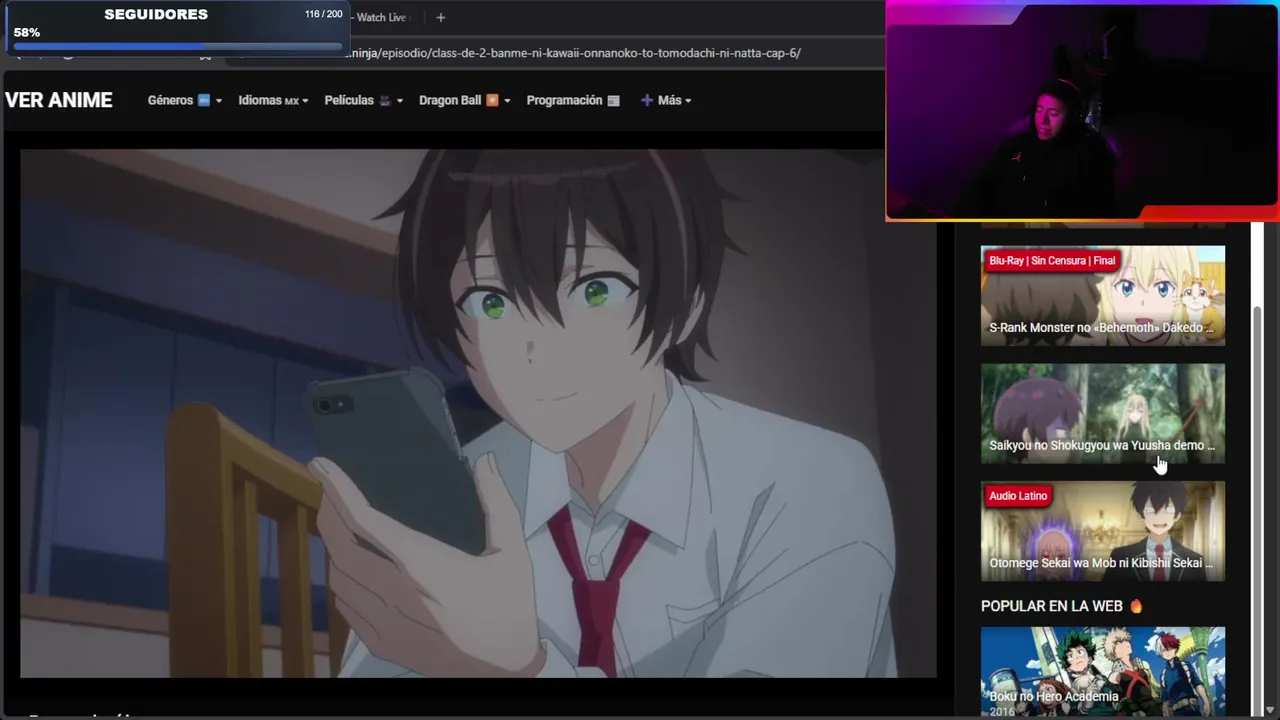The width and height of the screenshot is (1280, 720).
Task: Click the SEGUIDORES follower goal progress bar
Action: (178, 45)
